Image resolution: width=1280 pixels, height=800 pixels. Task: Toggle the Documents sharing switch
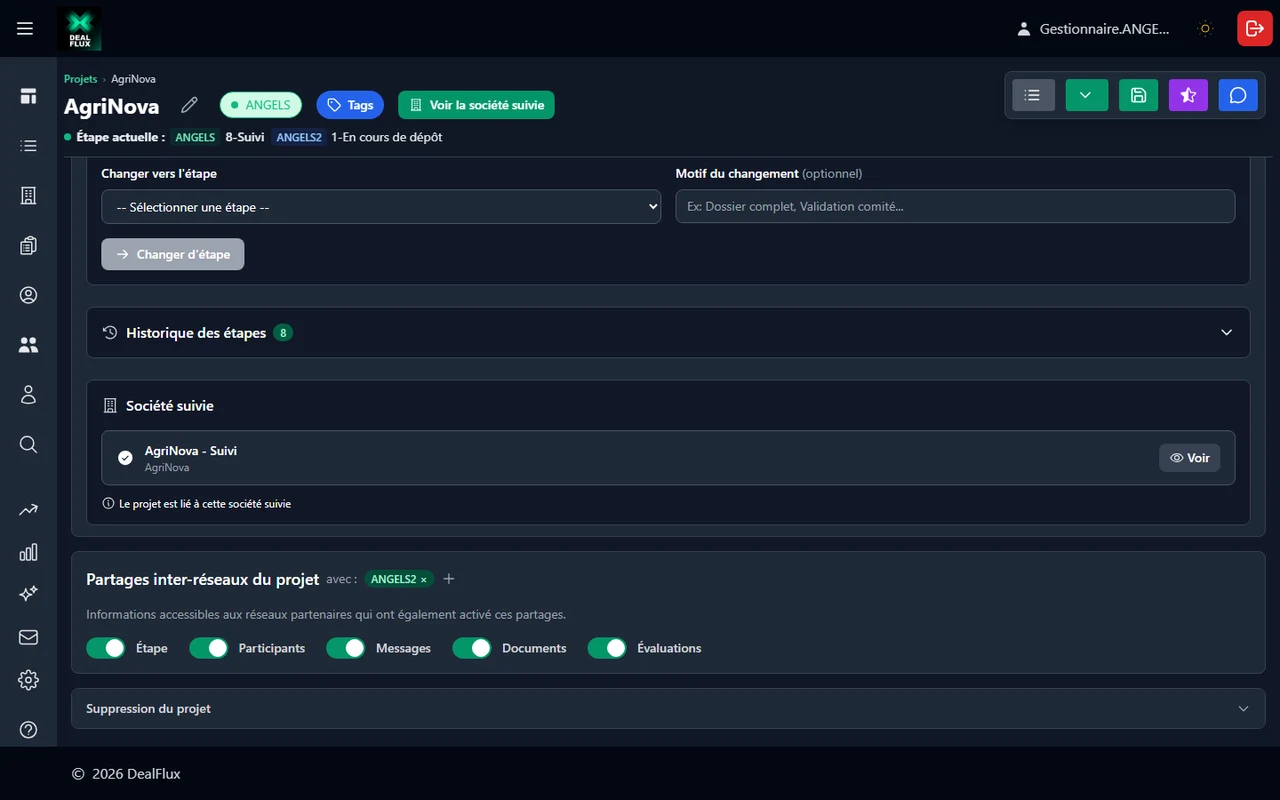(472, 648)
